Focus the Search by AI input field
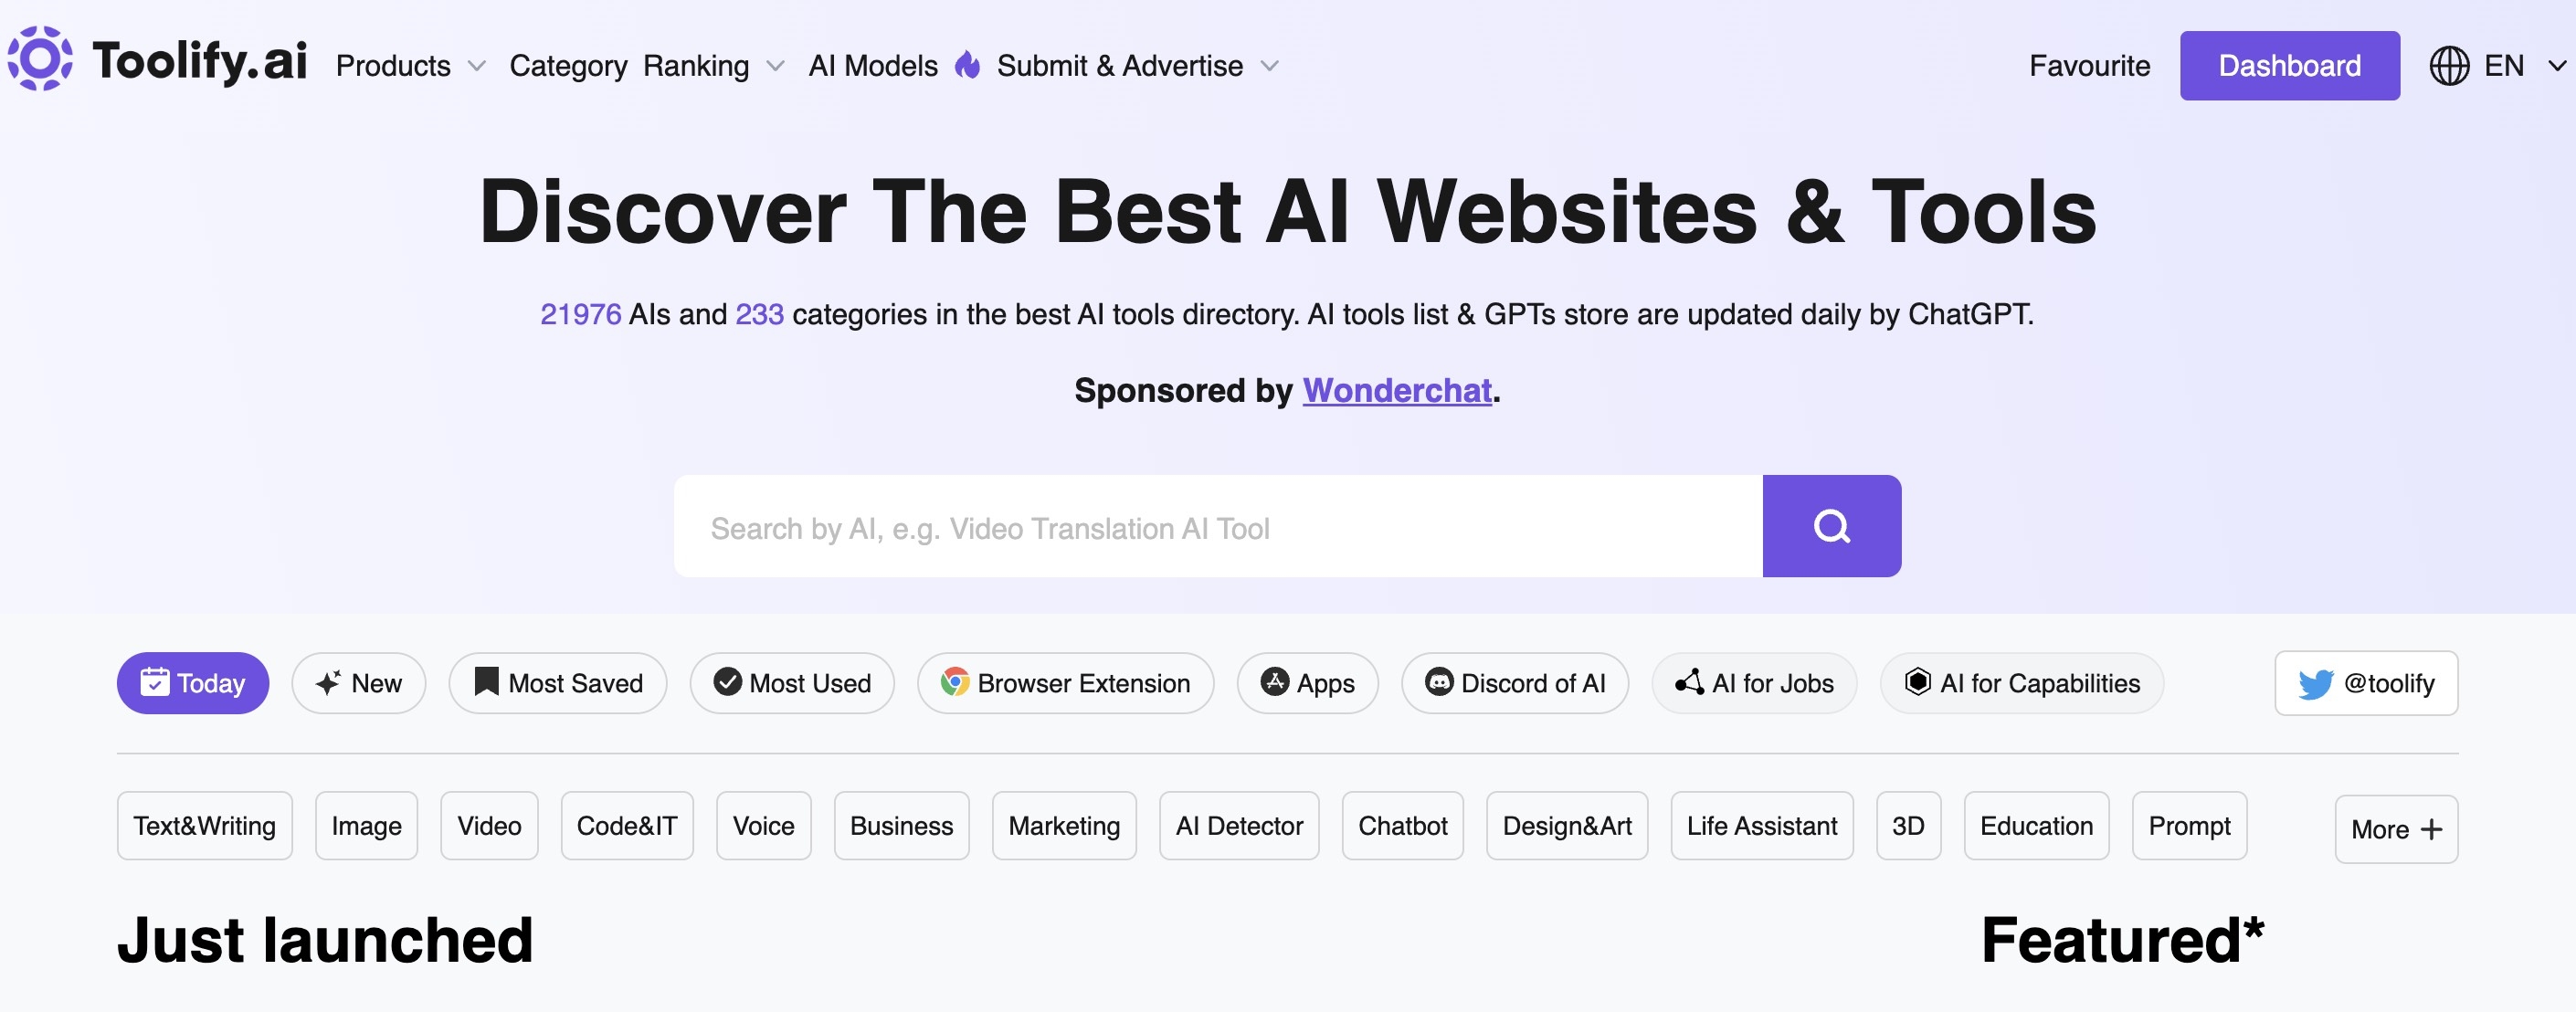The width and height of the screenshot is (2576, 1012). pyautogui.click(x=1217, y=526)
